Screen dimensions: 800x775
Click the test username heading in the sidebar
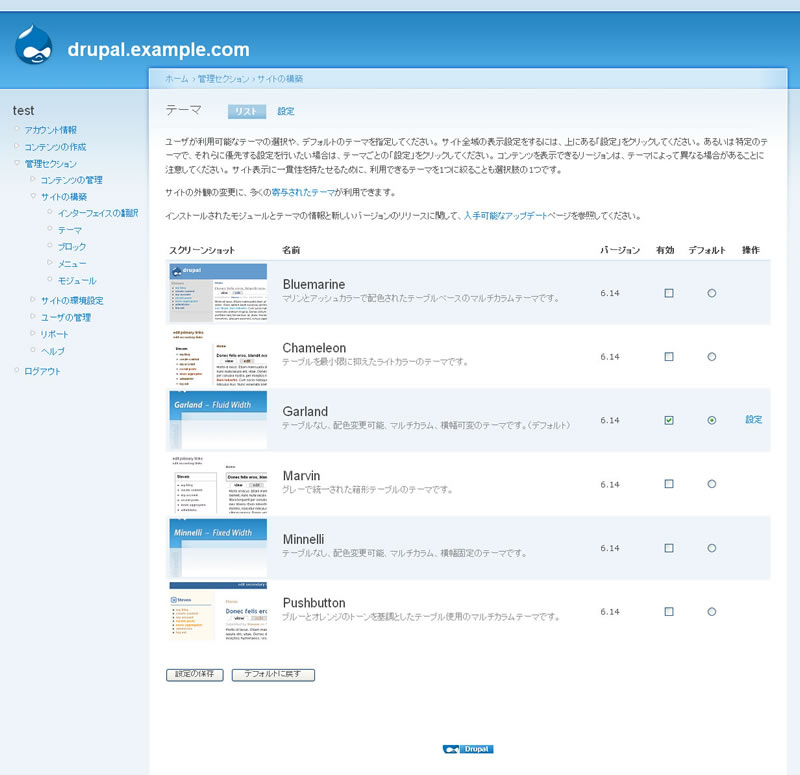point(23,111)
